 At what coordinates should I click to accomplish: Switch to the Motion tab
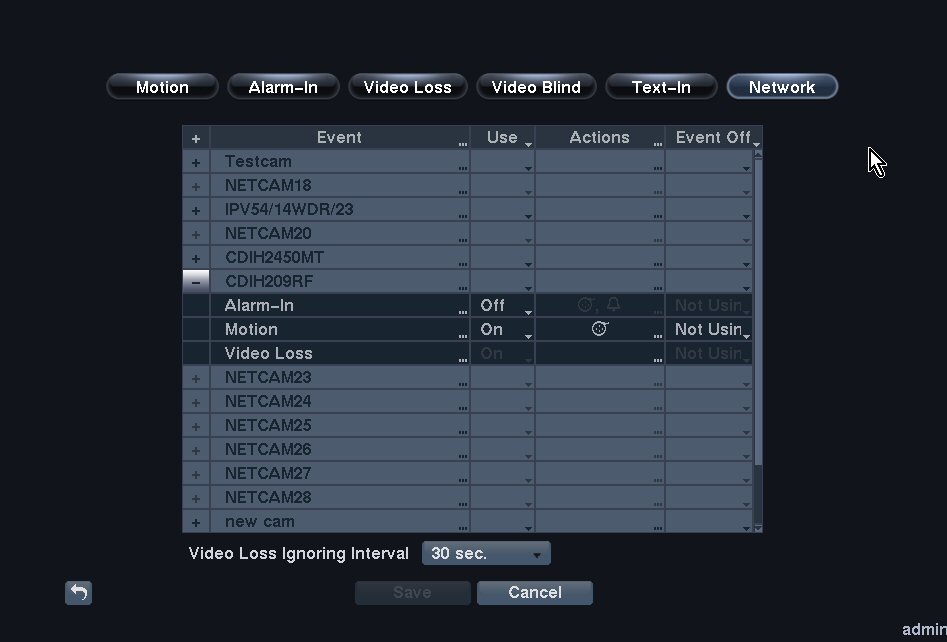(162, 87)
